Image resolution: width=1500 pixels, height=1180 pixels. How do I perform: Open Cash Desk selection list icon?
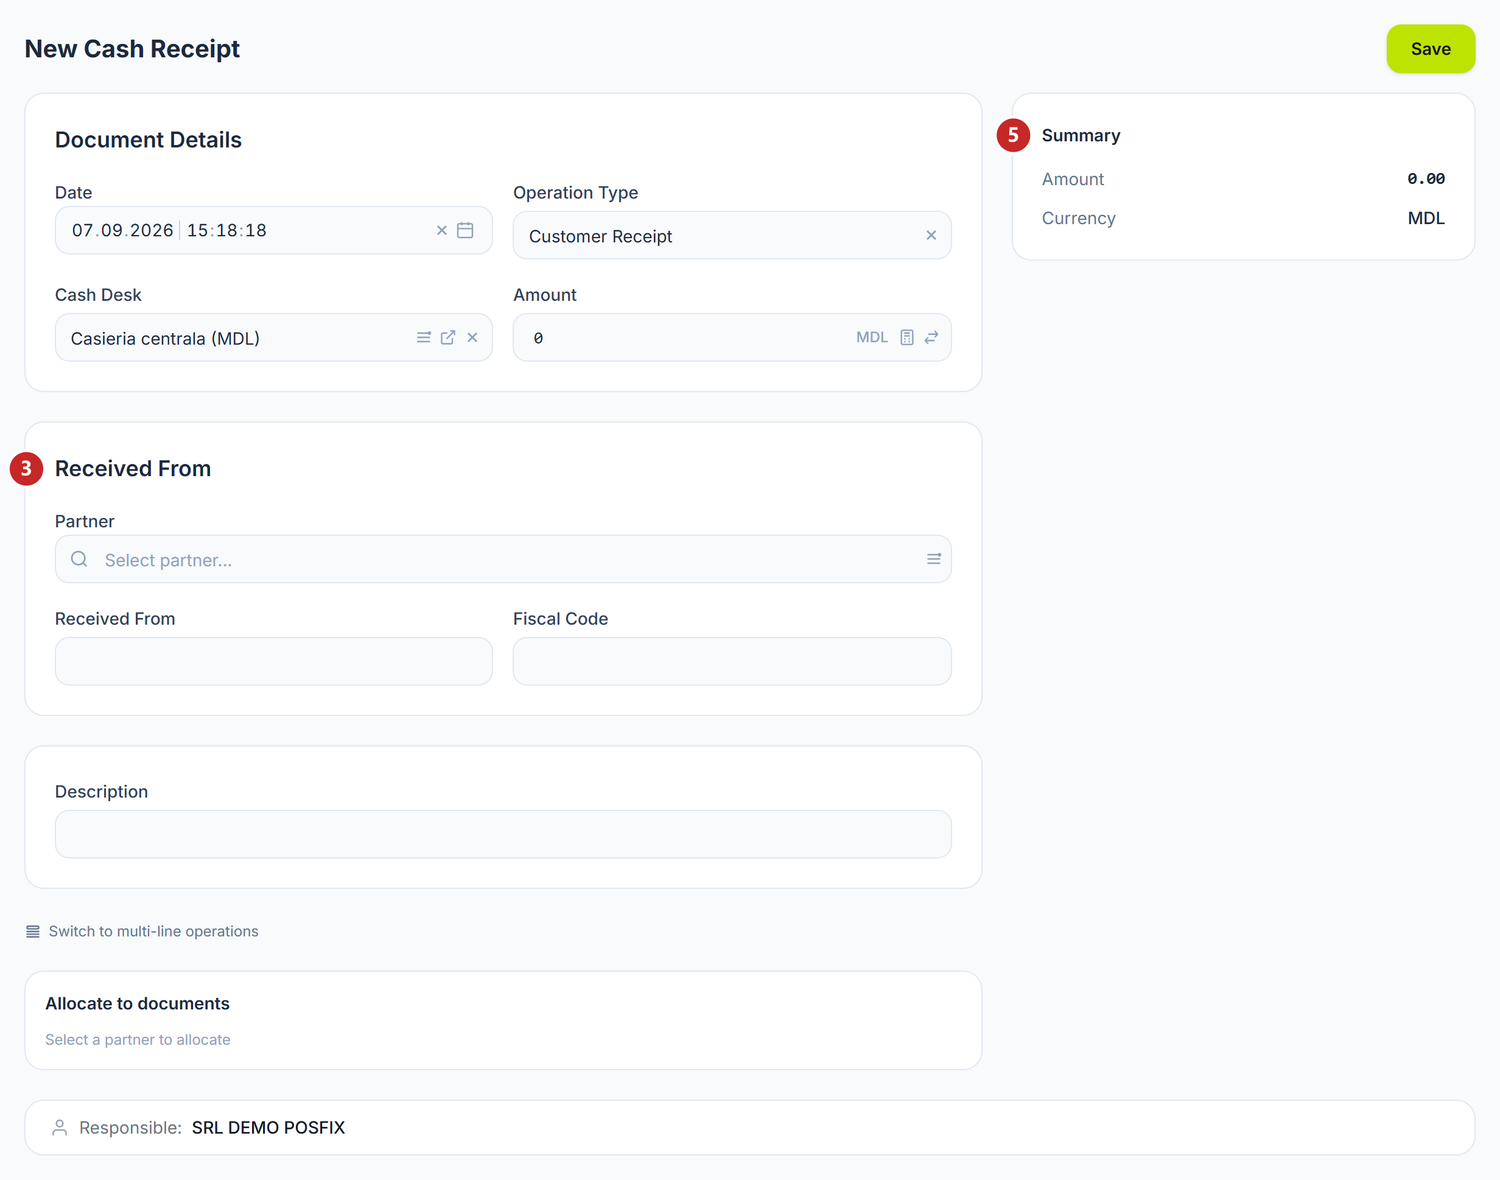[424, 338]
